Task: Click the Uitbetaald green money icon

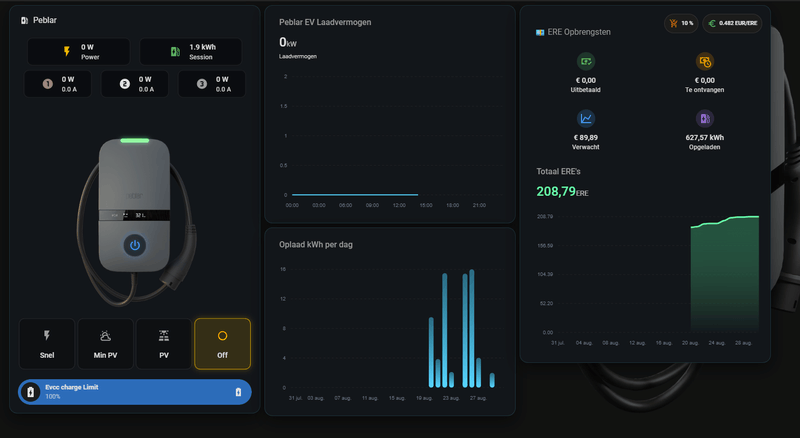Action: point(586,61)
